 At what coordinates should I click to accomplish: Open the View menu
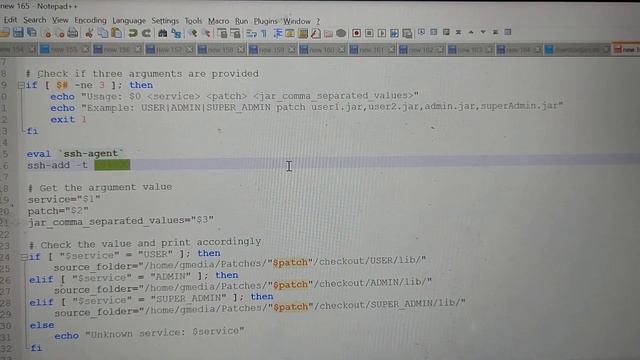(60, 20)
